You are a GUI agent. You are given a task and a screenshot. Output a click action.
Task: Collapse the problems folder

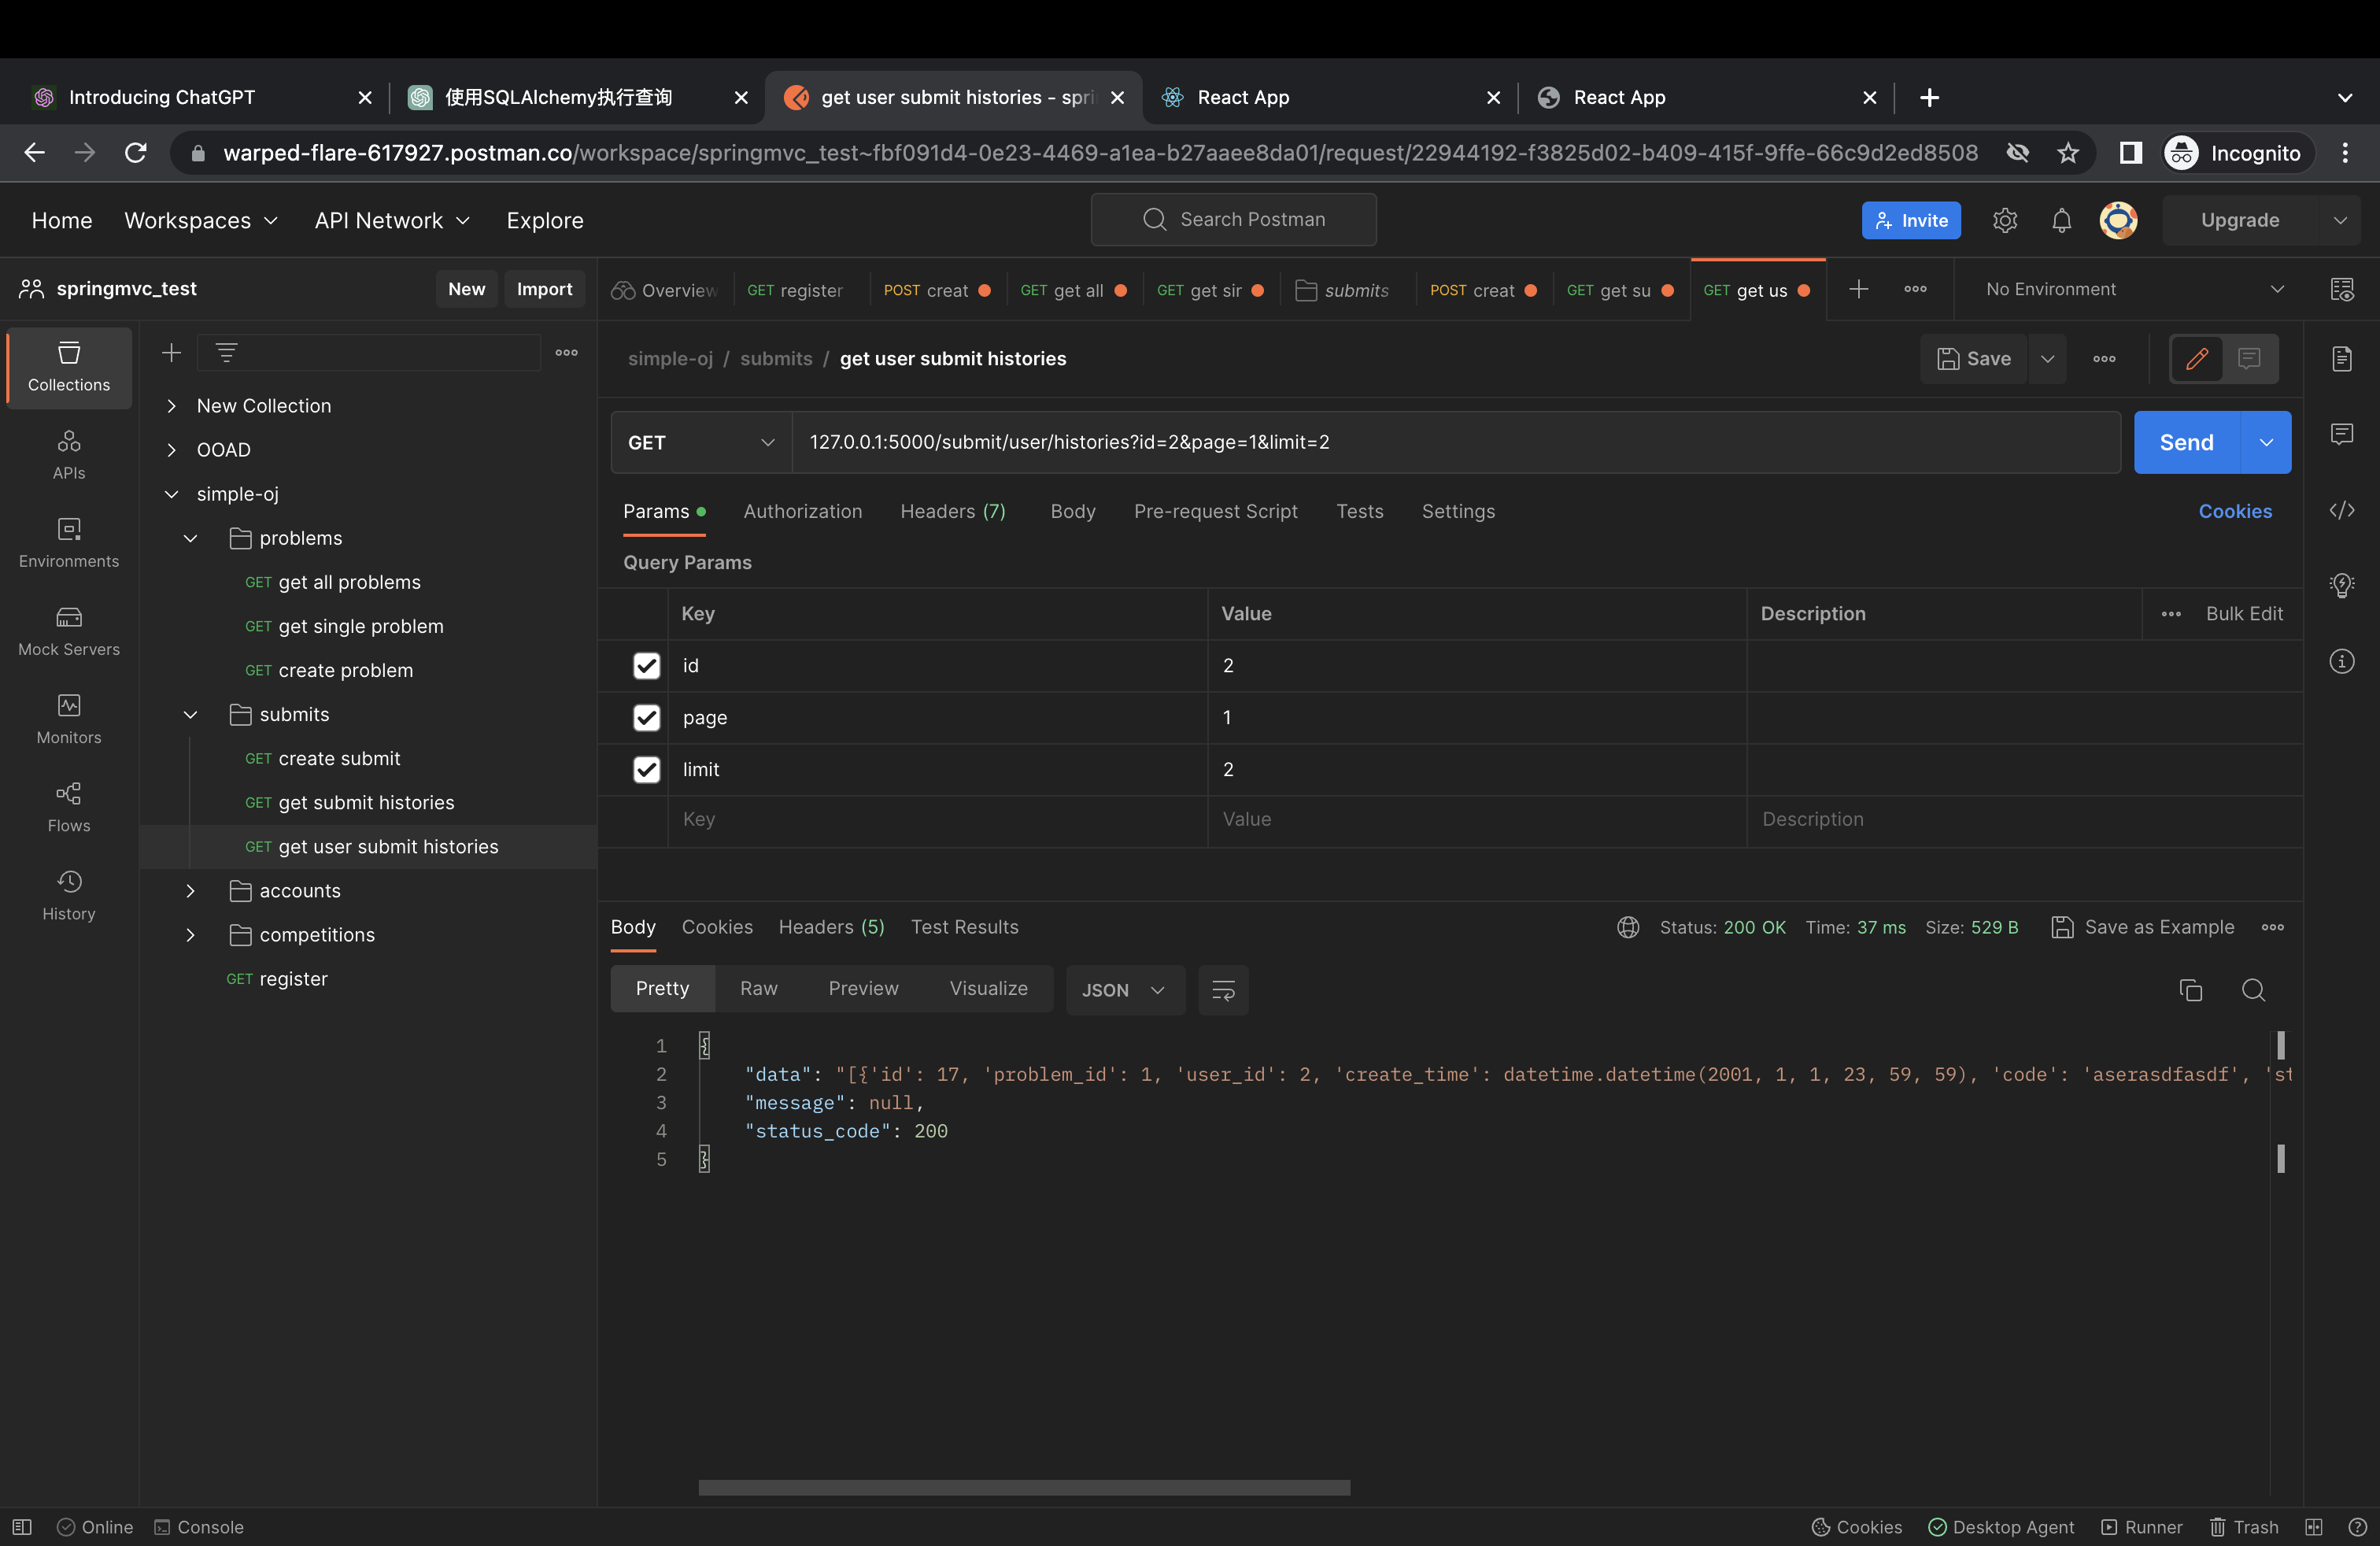[x=190, y=538]
